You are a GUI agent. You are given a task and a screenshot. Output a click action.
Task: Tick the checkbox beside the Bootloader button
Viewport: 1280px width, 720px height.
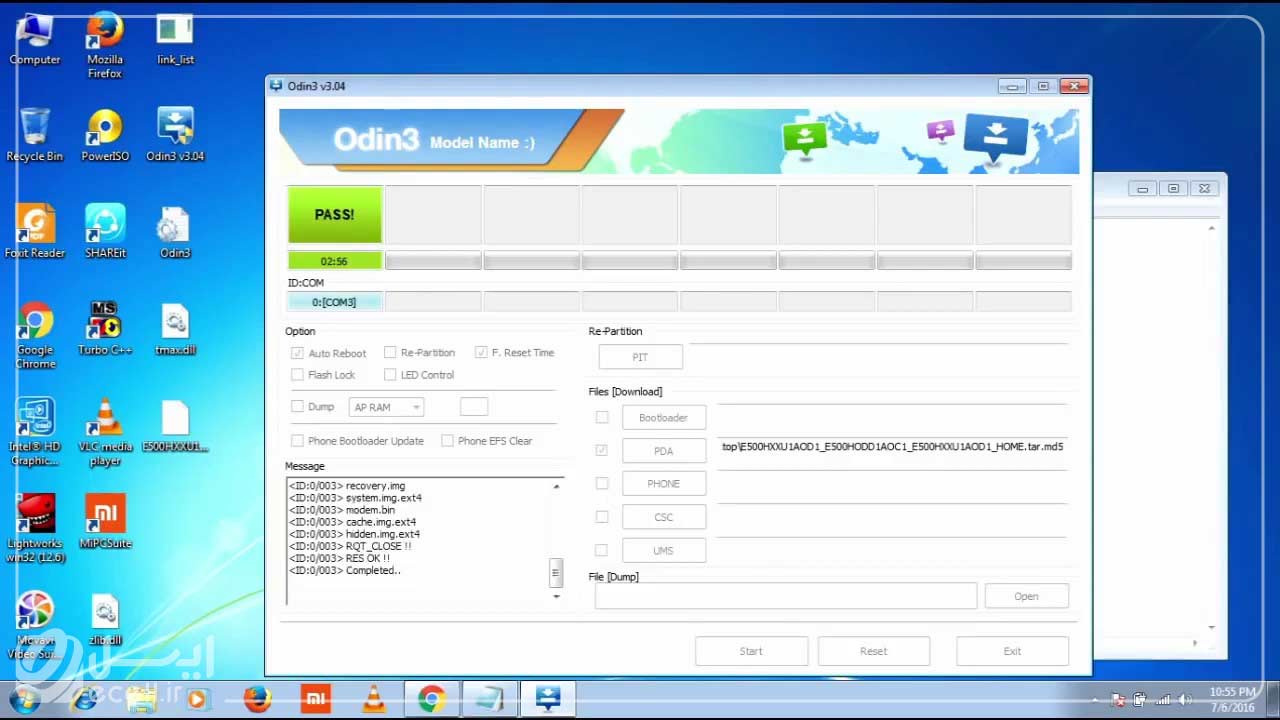(601, 417)
